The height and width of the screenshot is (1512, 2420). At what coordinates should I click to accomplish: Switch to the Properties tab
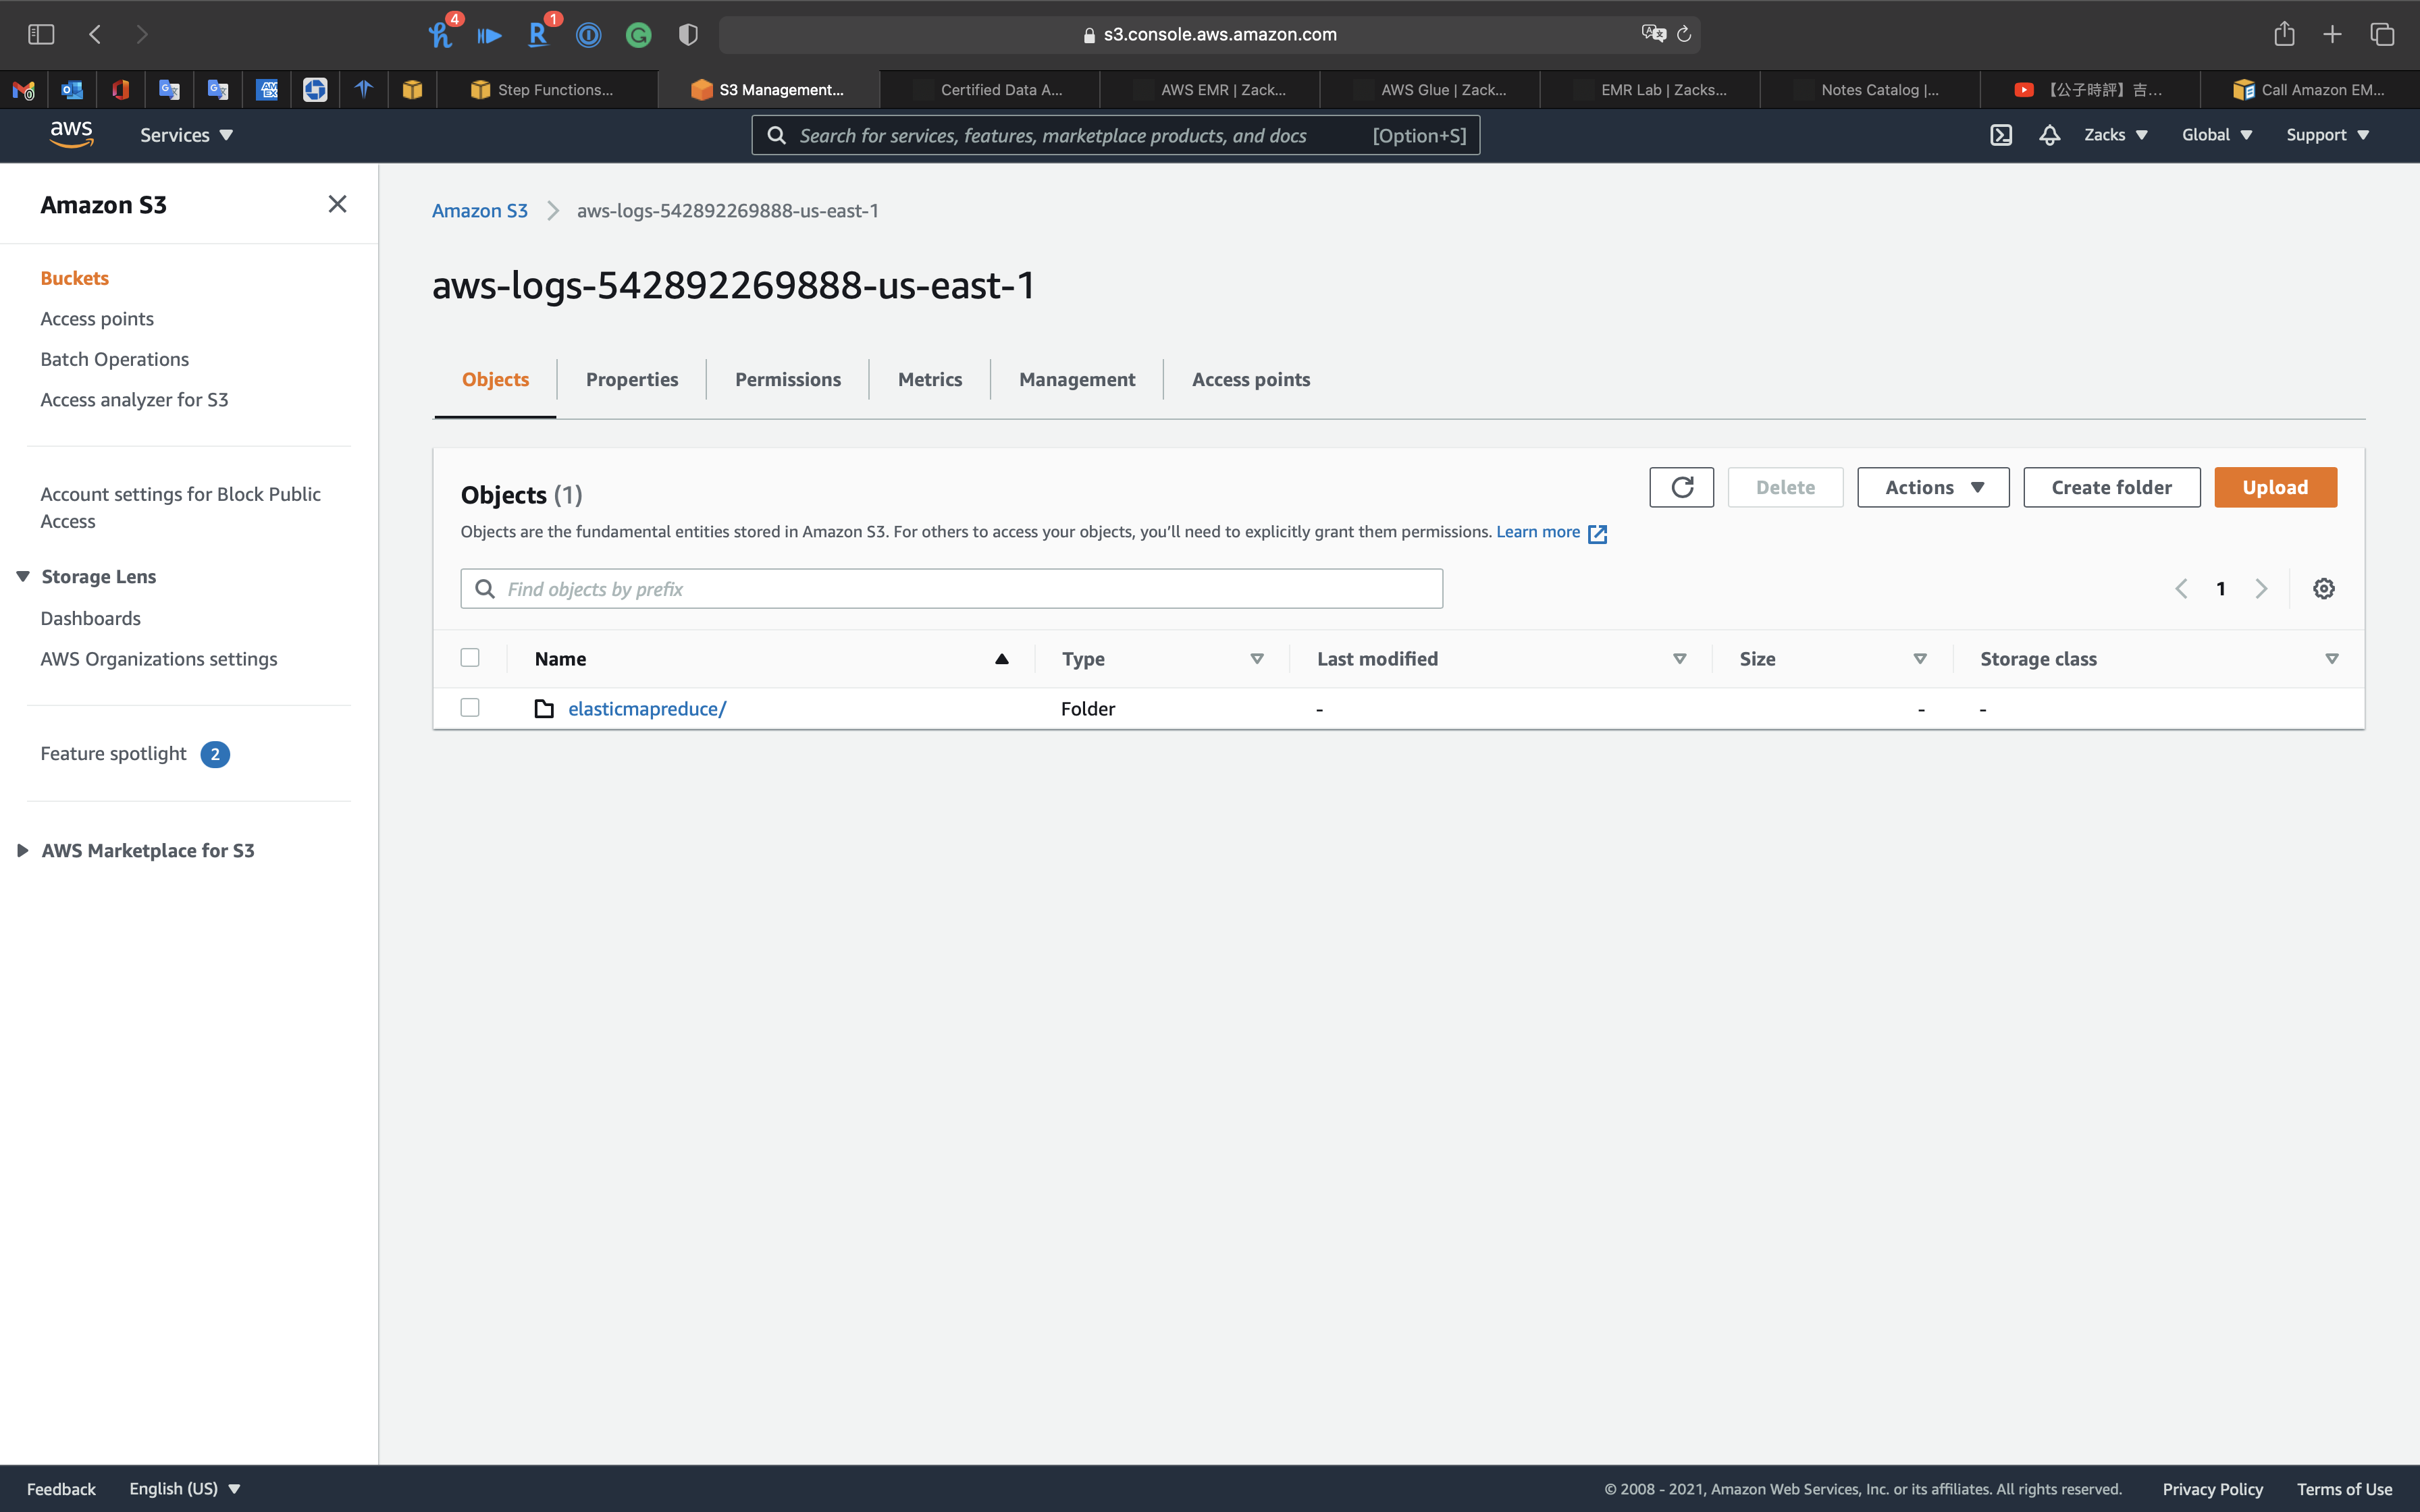[x=631, y=379]
